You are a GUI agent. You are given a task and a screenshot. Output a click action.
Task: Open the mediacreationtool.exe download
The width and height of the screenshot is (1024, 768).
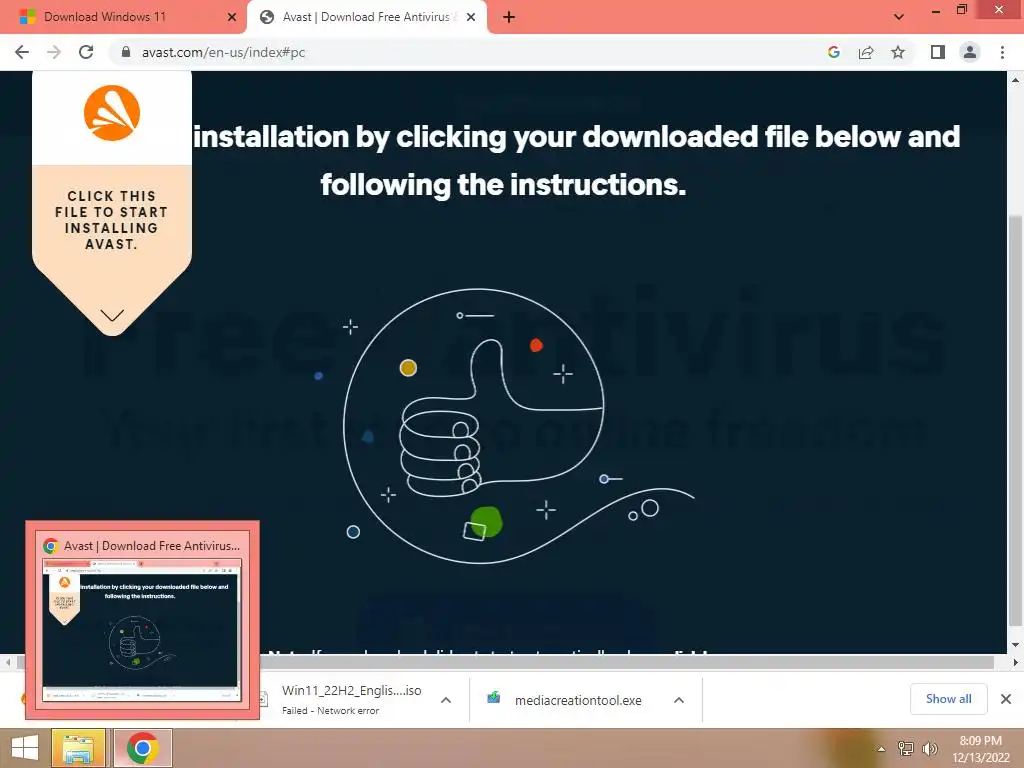pyautogui.click(x=578, y=700)
